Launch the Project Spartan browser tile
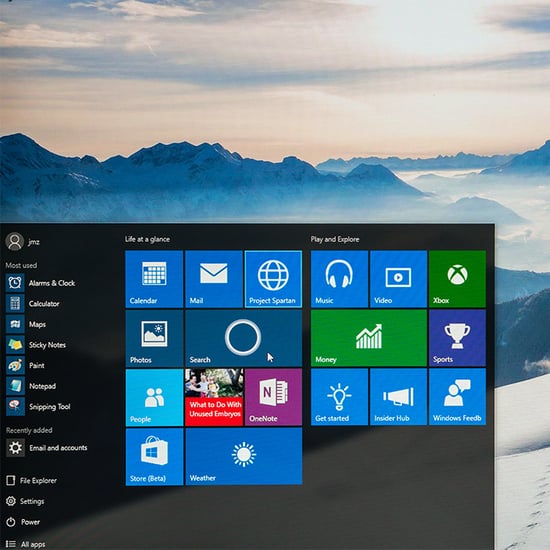The image size is (550, 550). click(273, 279)
